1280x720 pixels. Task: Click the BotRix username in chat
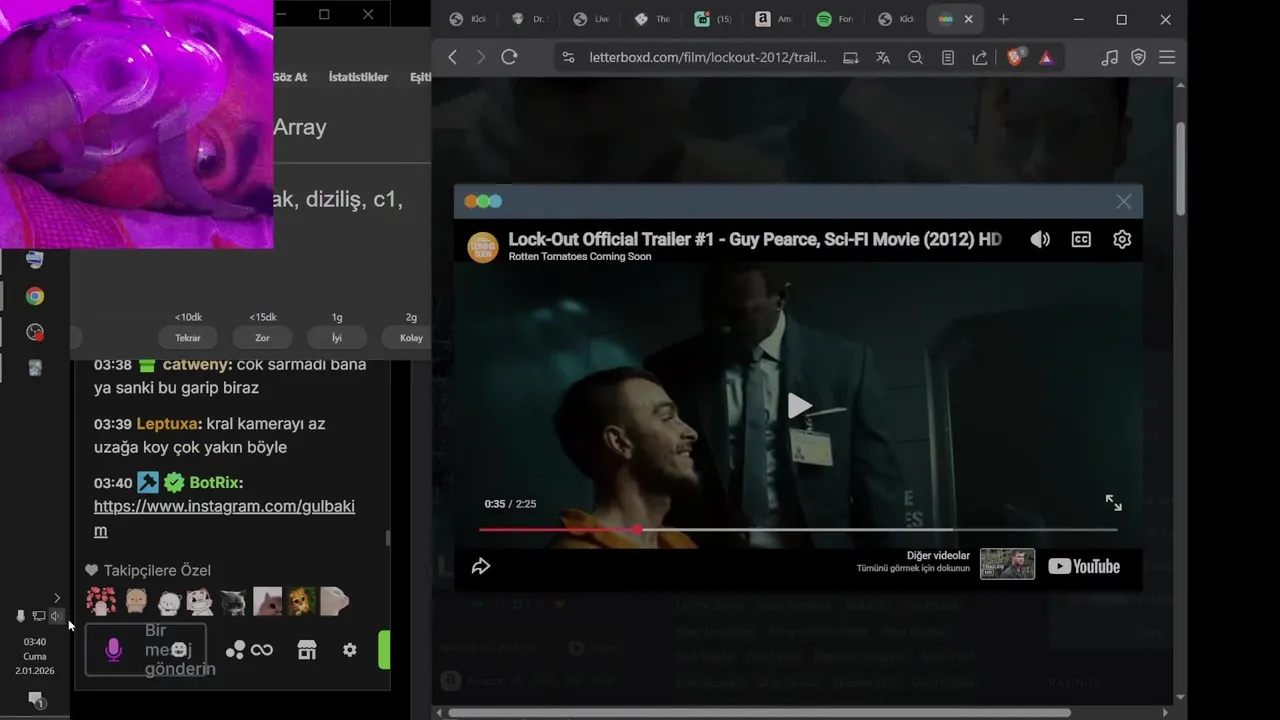(213, 482)
